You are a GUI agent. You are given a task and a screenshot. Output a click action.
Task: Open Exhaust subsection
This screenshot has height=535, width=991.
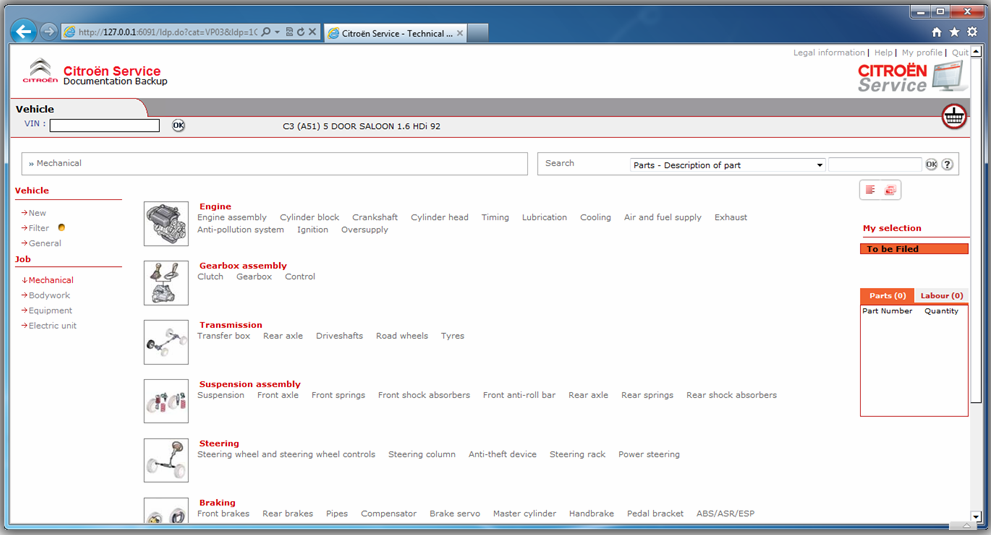[x=731, y=217]
